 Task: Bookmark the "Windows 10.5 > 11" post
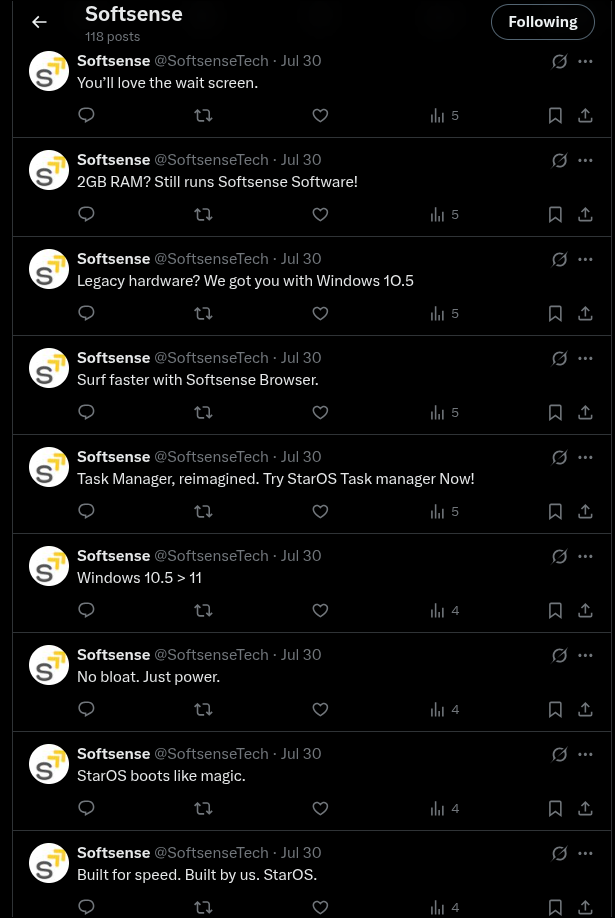click(555, 611)
